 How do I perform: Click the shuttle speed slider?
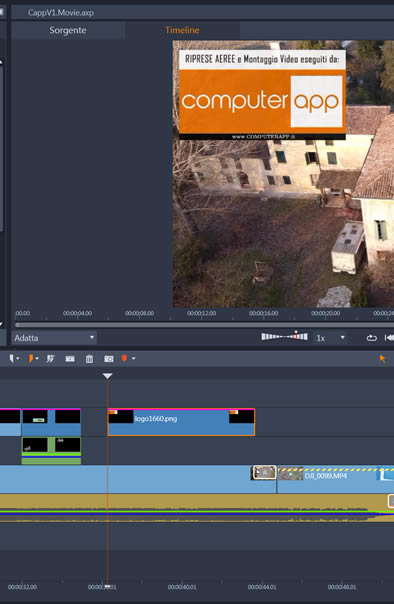[284, 337]
